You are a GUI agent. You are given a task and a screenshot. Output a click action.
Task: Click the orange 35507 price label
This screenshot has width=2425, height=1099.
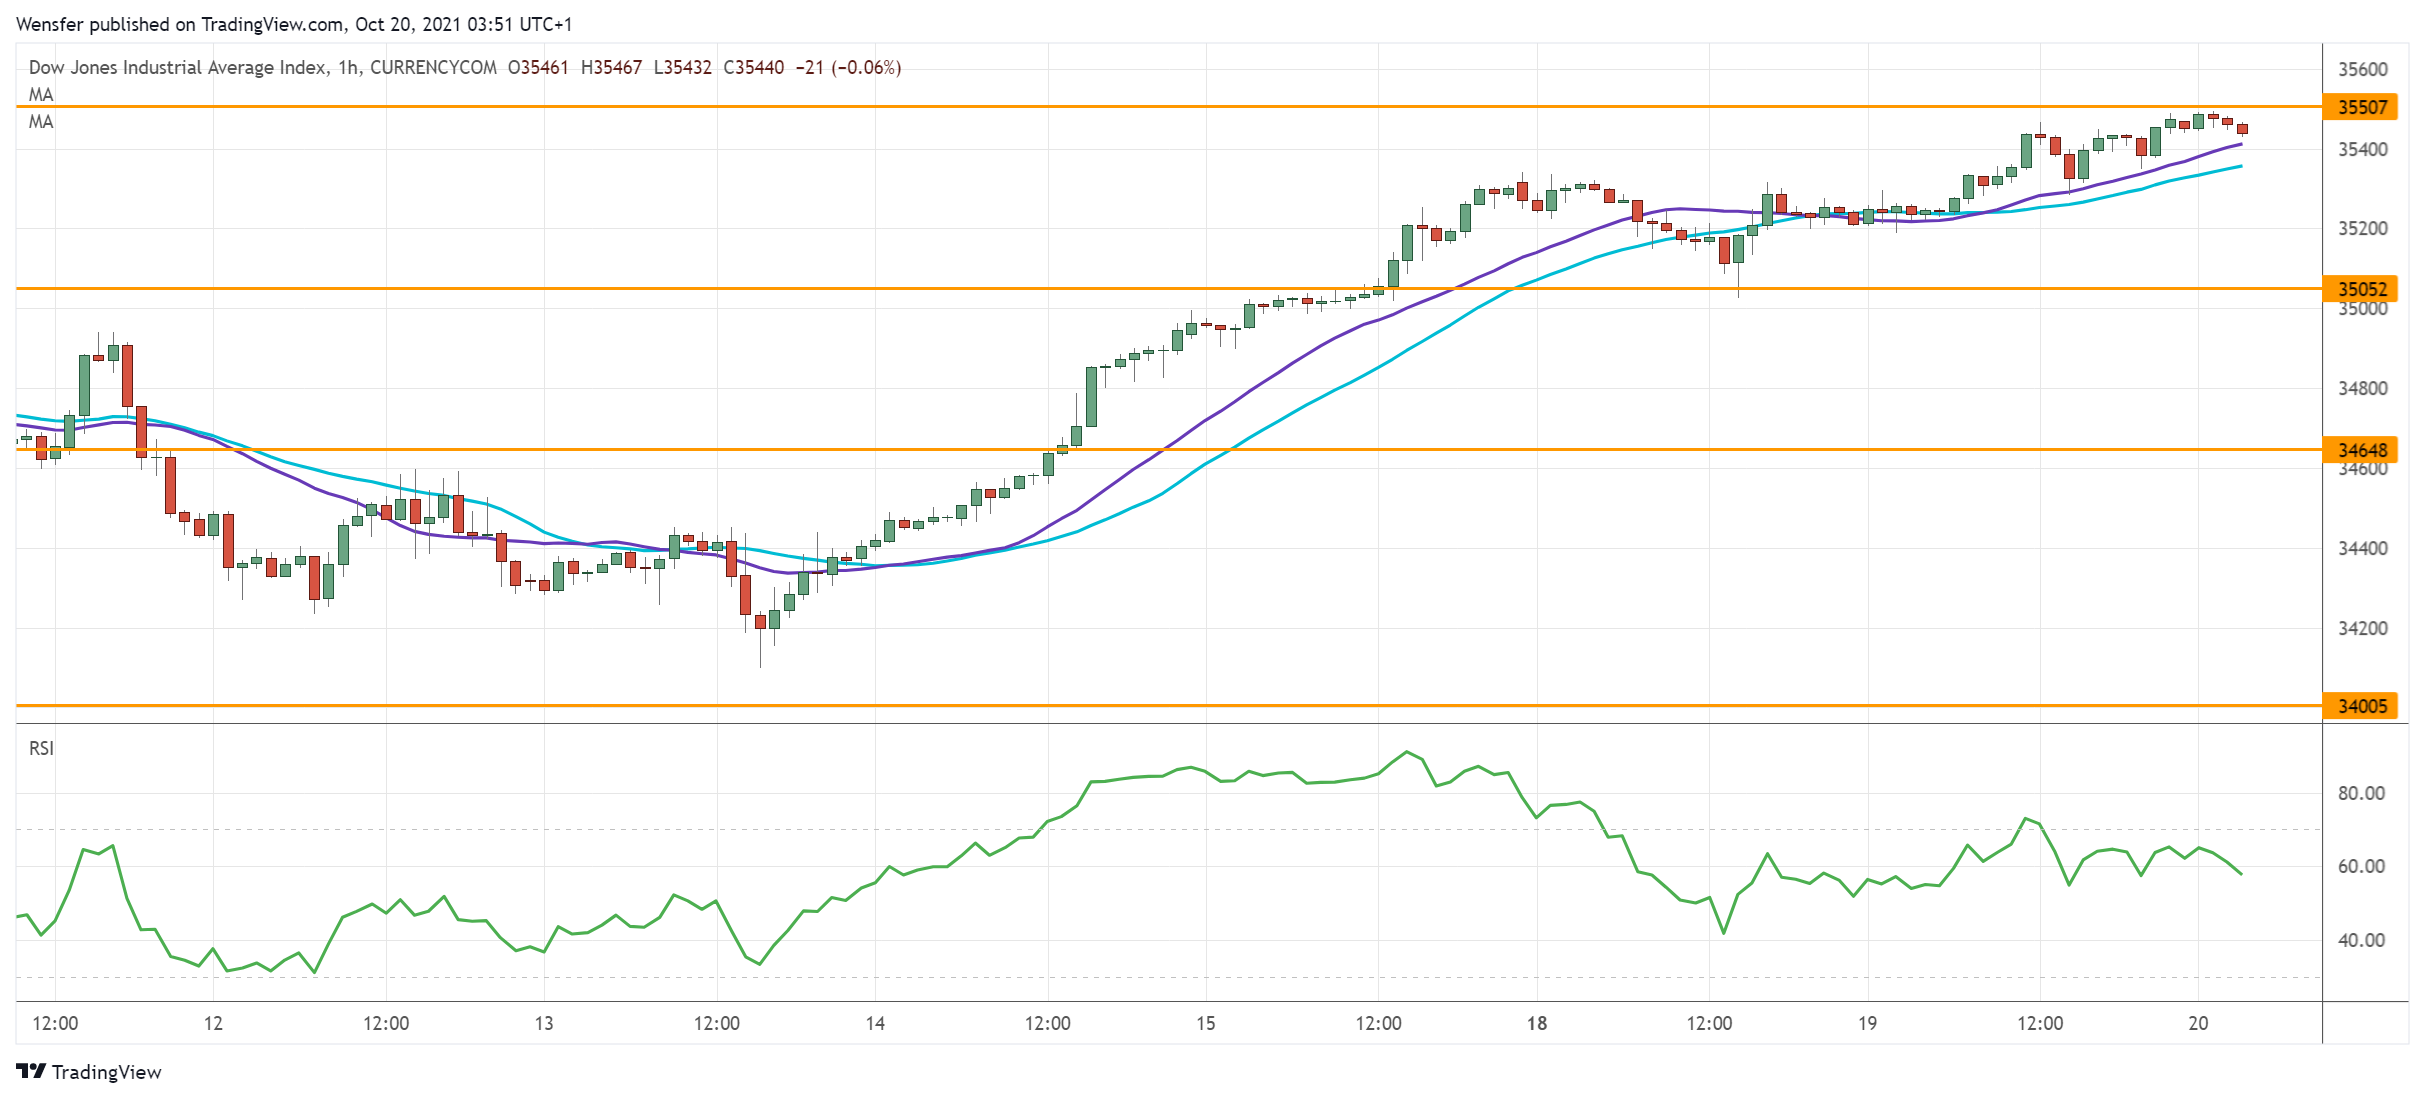(x=2361, y=107)
